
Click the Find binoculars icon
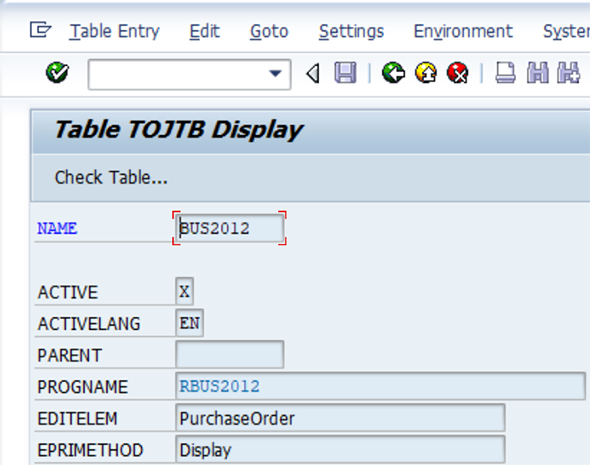(538, 73)
